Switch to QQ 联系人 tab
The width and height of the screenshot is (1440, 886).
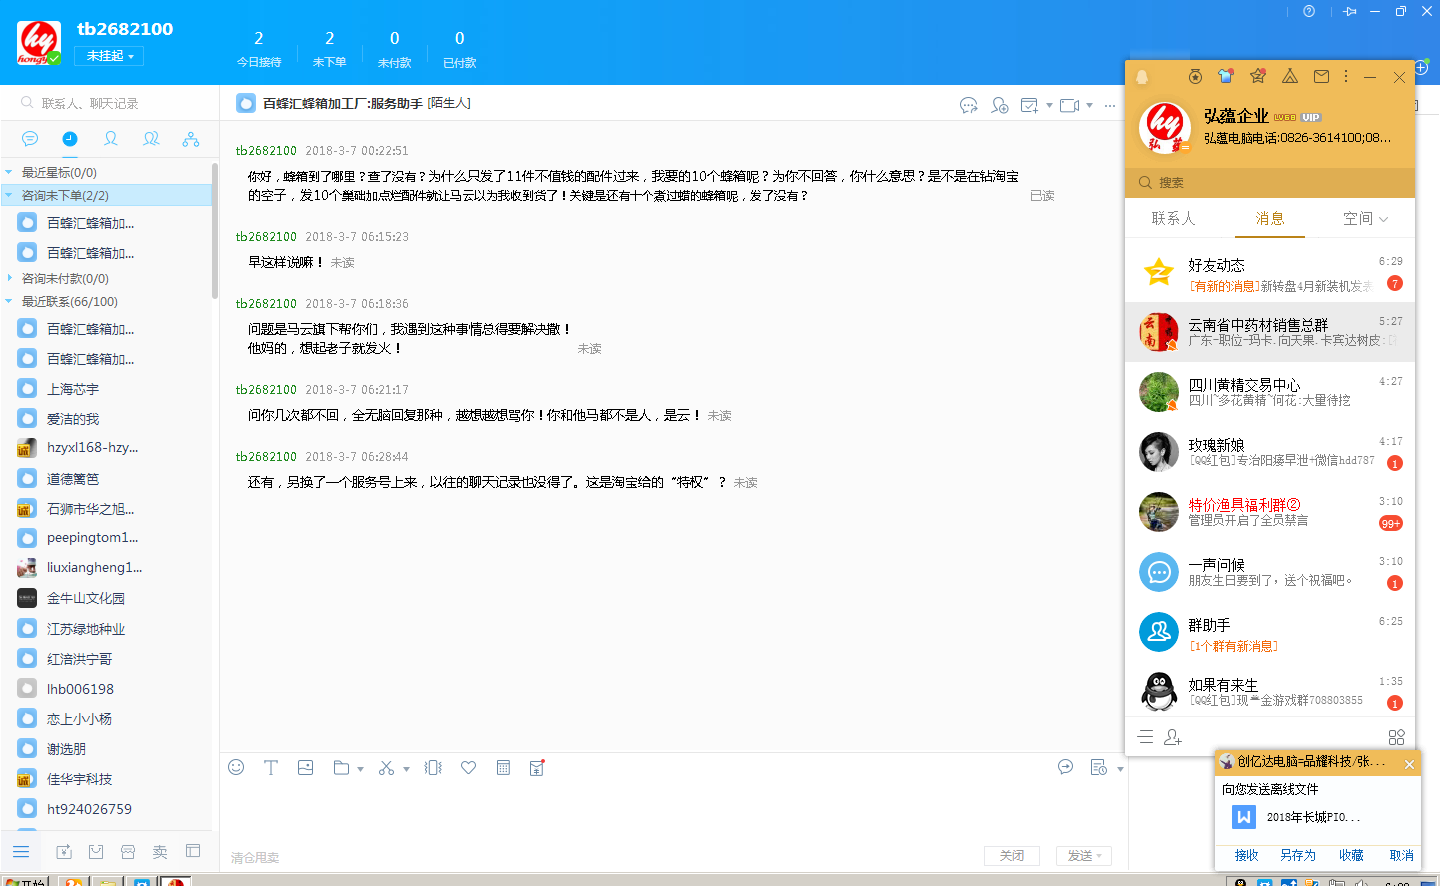coord(1173,218)
